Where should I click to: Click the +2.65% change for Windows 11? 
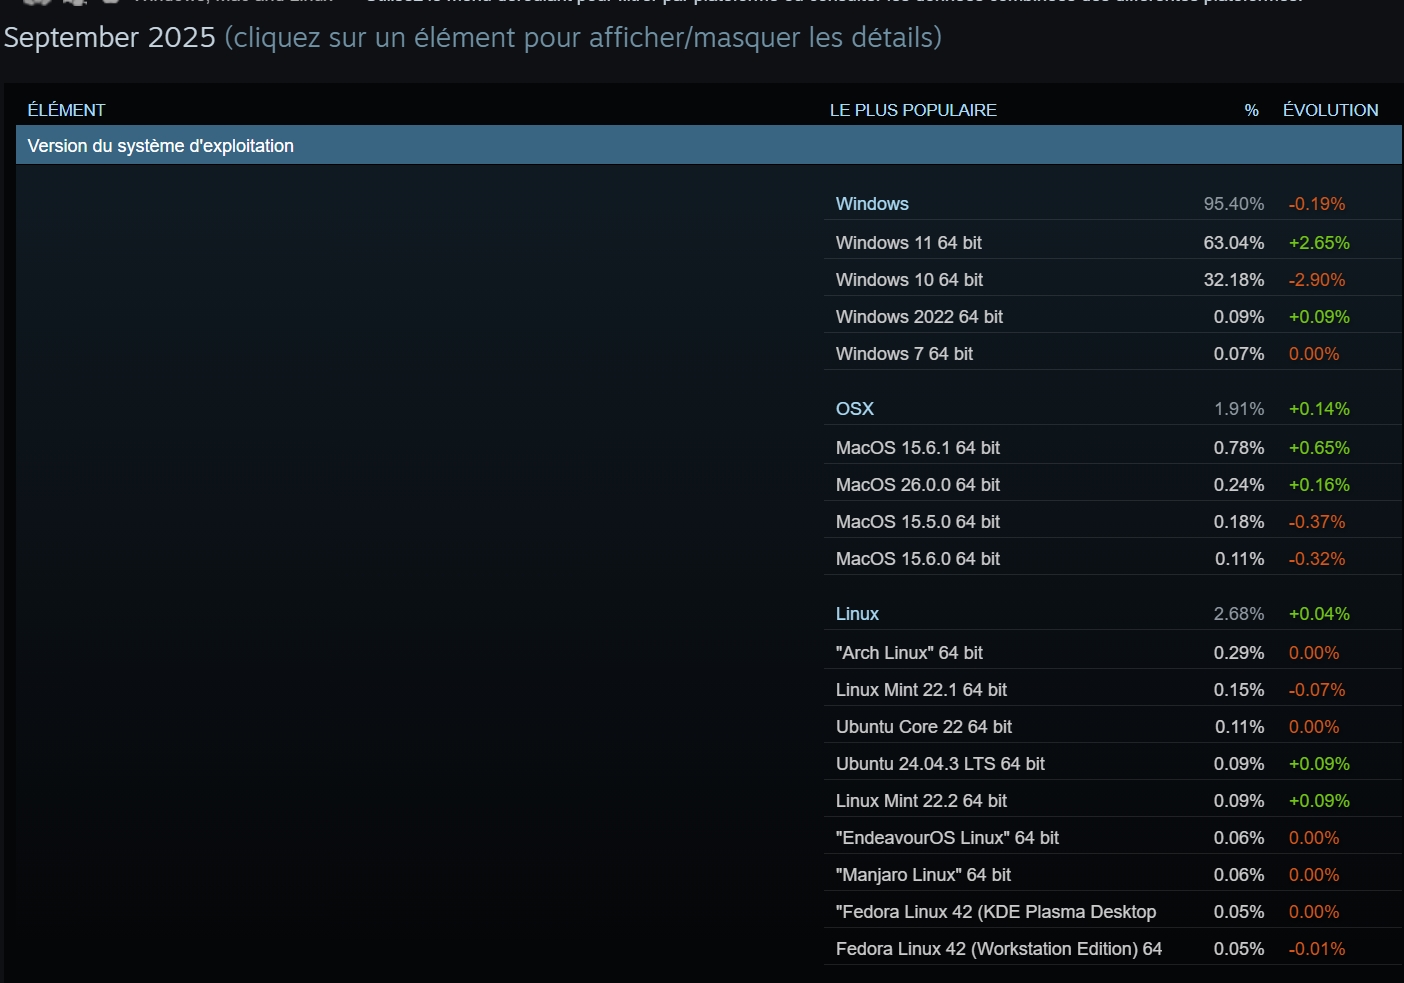1319,243
